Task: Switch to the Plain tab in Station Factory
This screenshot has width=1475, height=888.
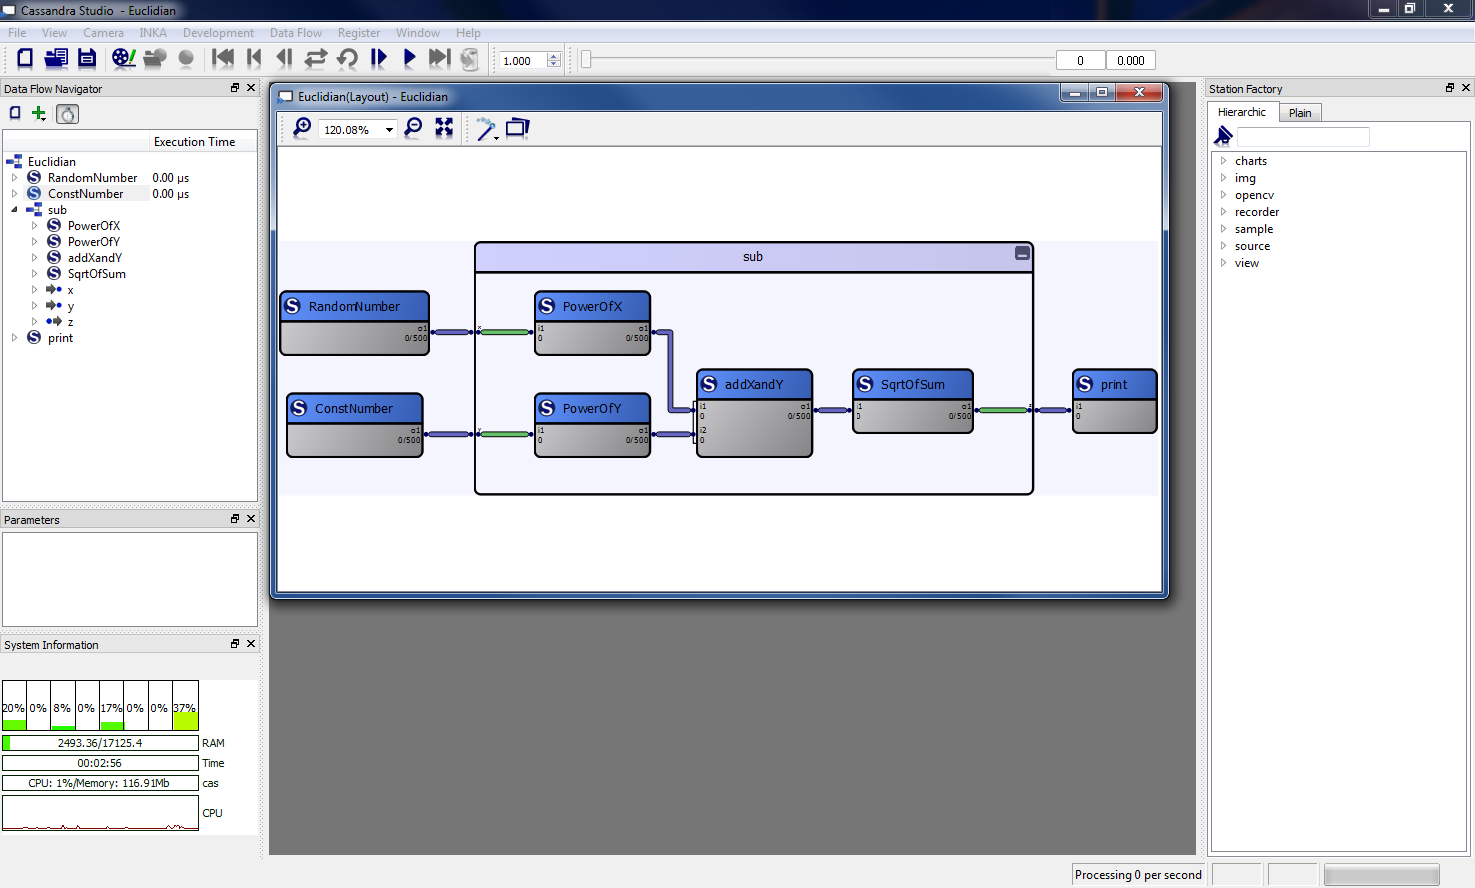Action: pos(1300,112)
